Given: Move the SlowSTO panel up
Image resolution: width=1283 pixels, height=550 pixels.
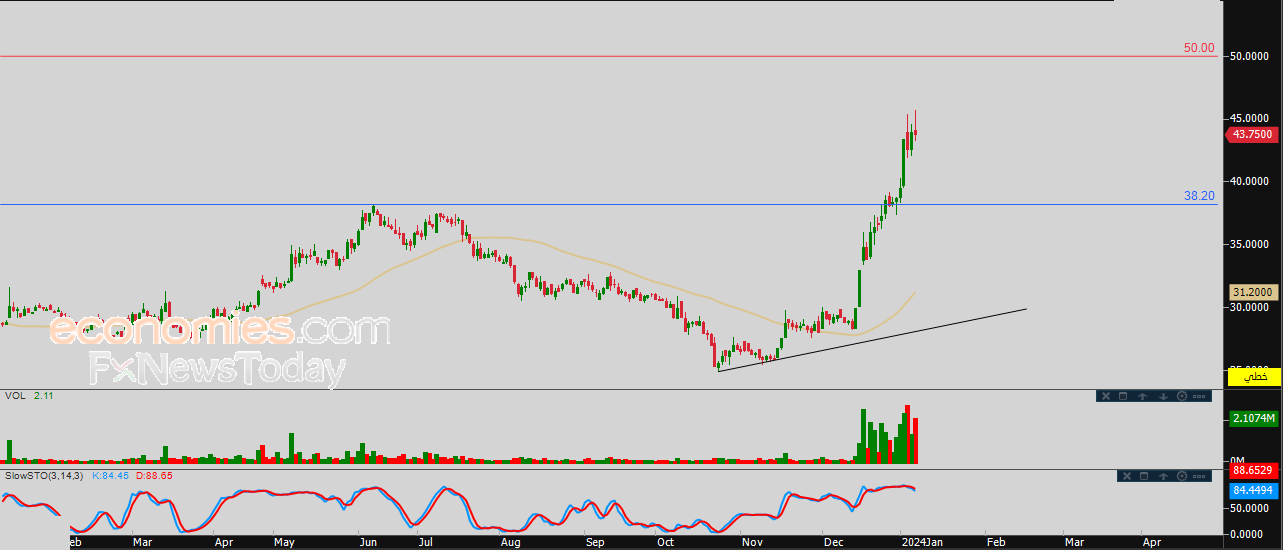Looking at the screenshot, I should coord(1164,476).
